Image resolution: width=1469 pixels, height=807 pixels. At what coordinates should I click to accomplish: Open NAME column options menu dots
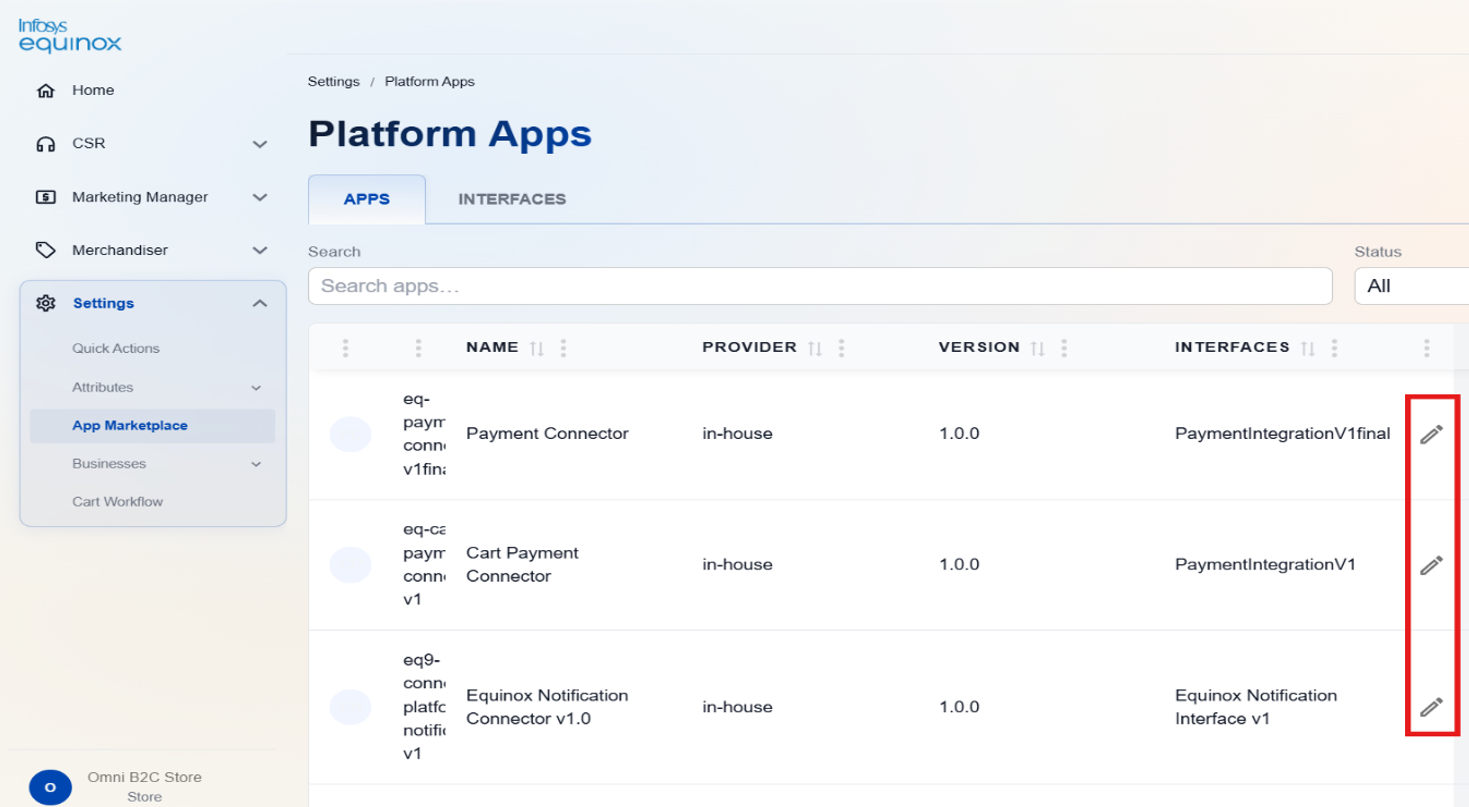pos(564,348)
